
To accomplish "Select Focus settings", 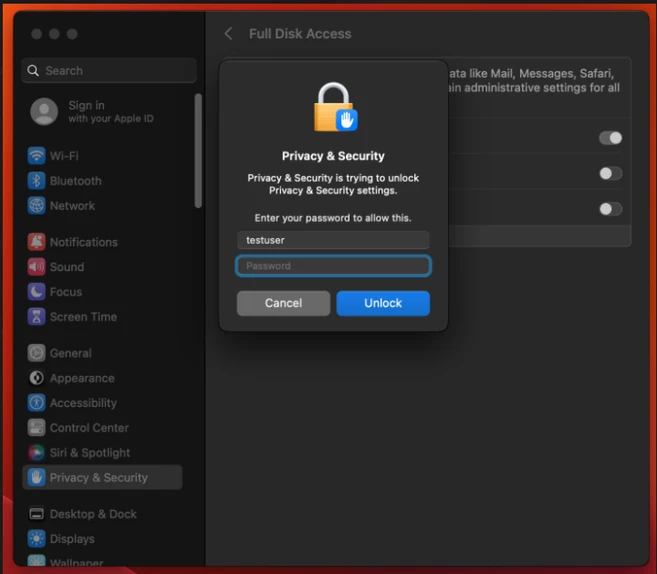I will point(66,292).
